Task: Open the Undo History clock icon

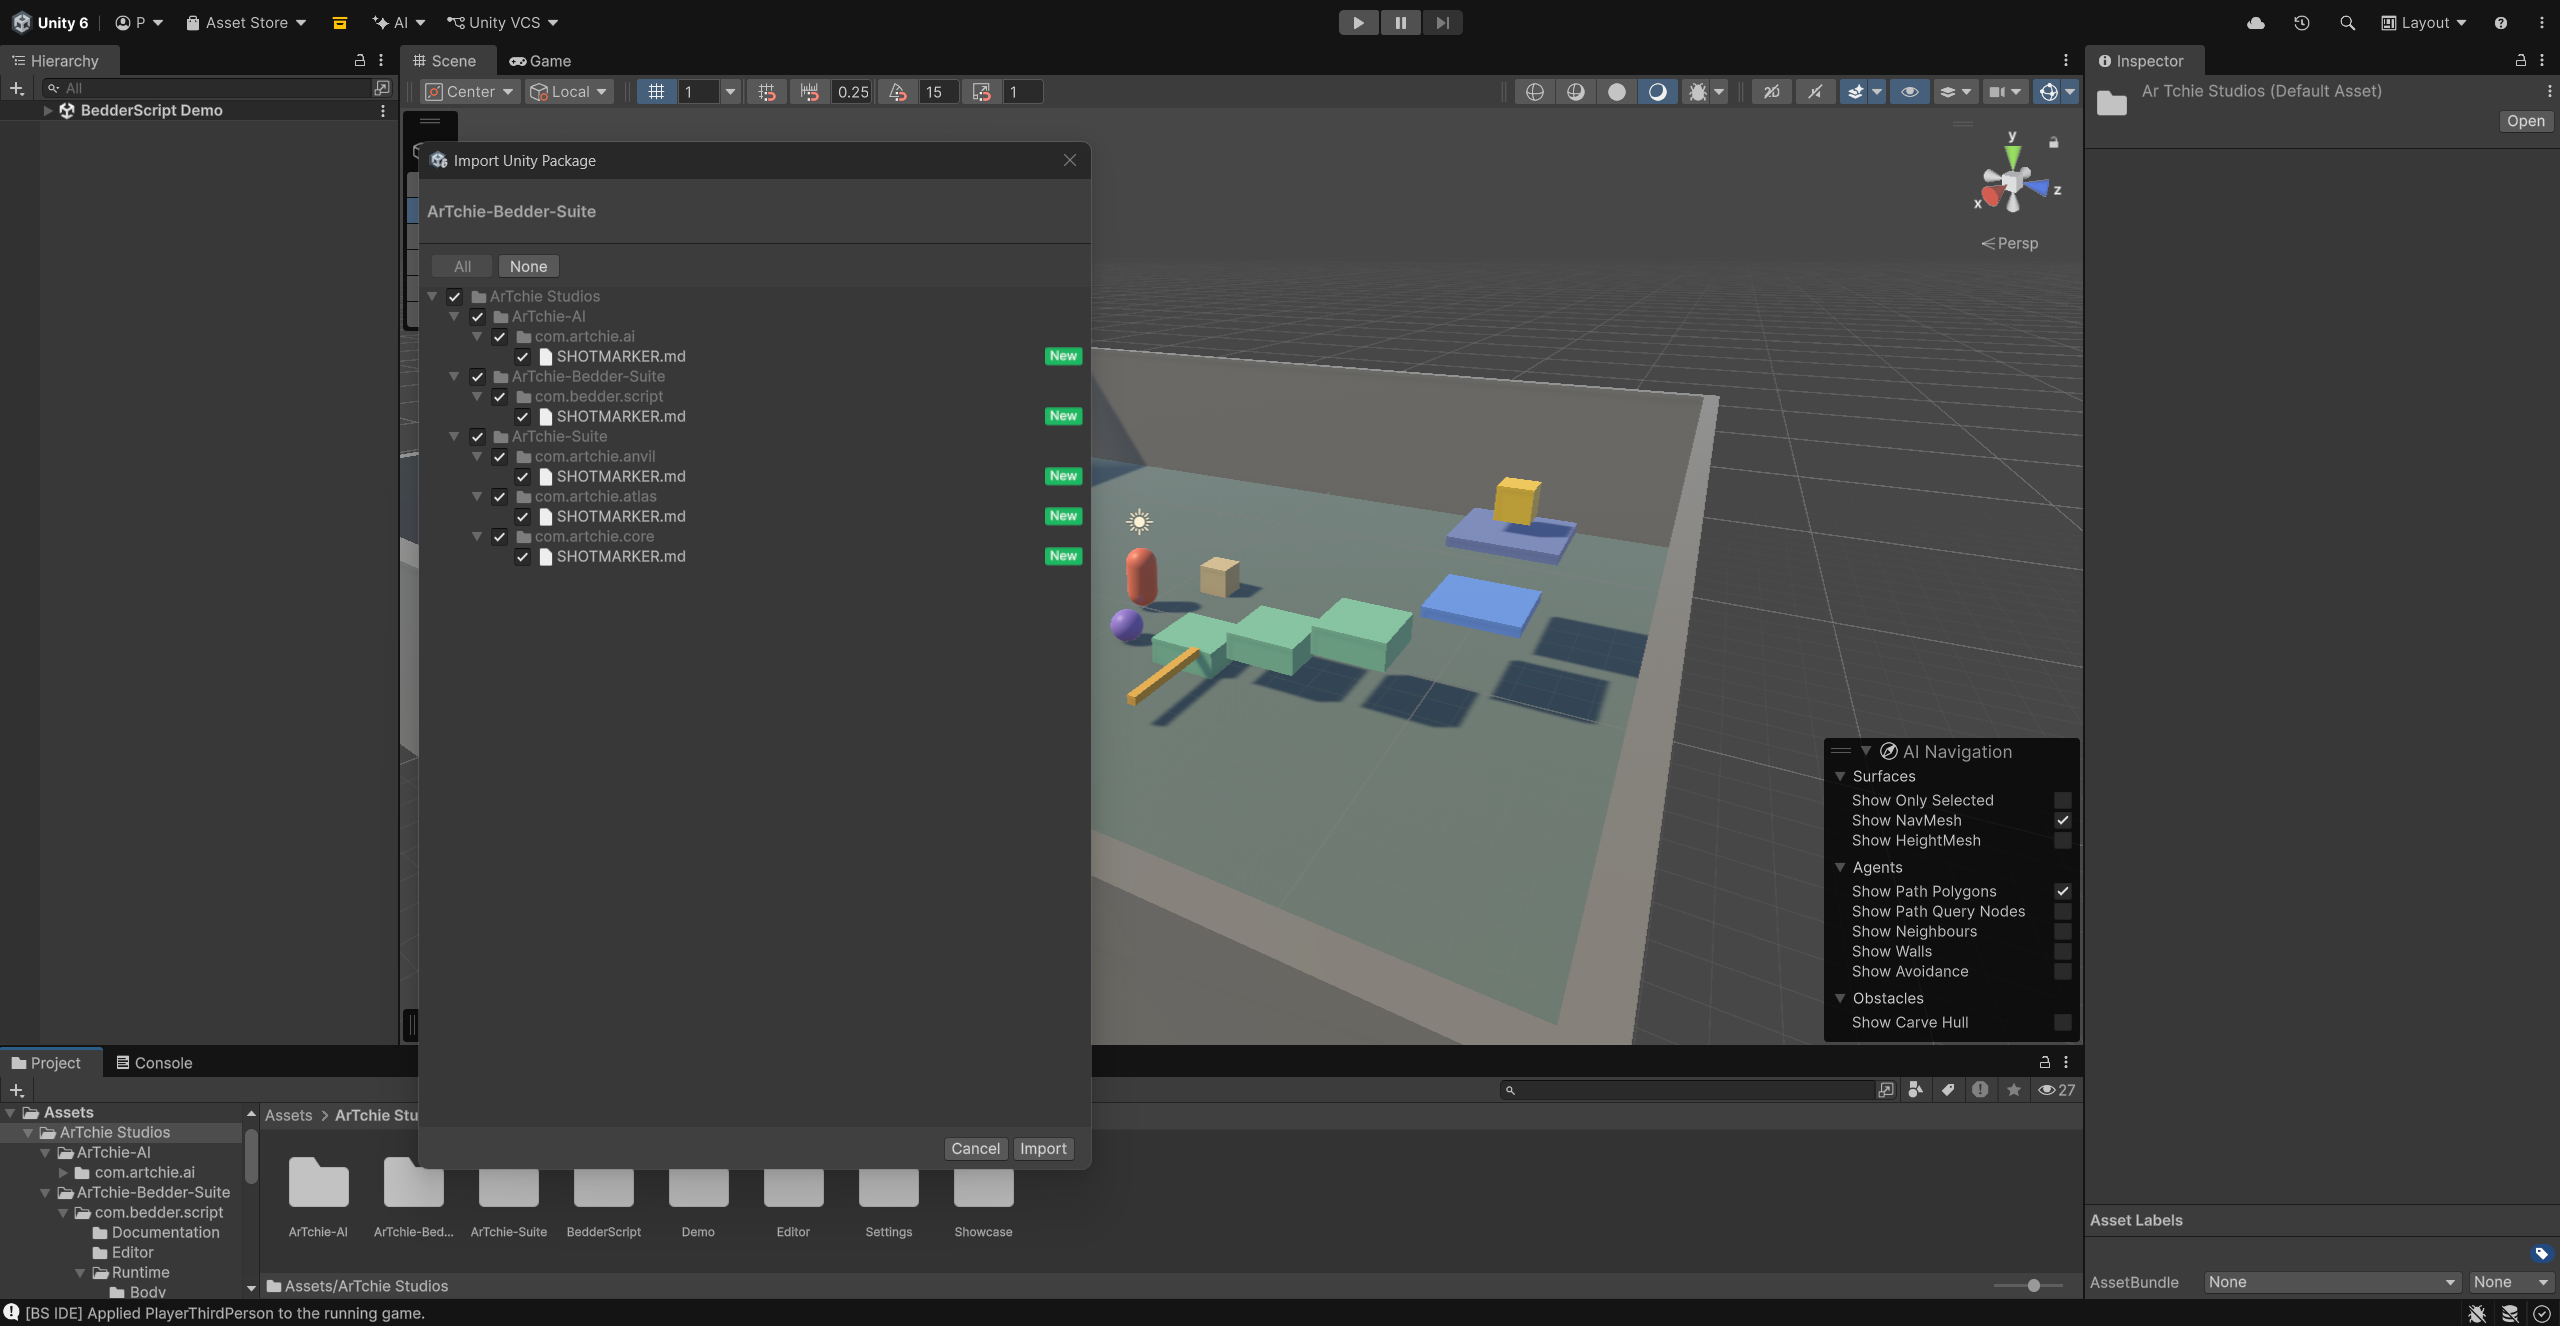Action: pos(2302,22)
